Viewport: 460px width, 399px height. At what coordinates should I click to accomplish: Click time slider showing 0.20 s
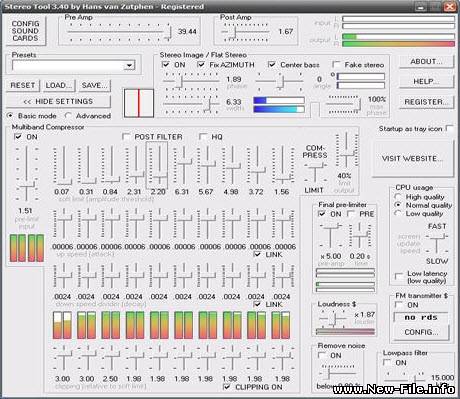(x=360, y=235)
